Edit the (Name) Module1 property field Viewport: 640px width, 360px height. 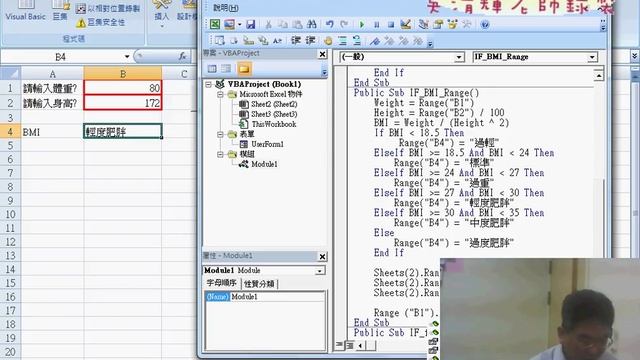click(x=278, y=297)
